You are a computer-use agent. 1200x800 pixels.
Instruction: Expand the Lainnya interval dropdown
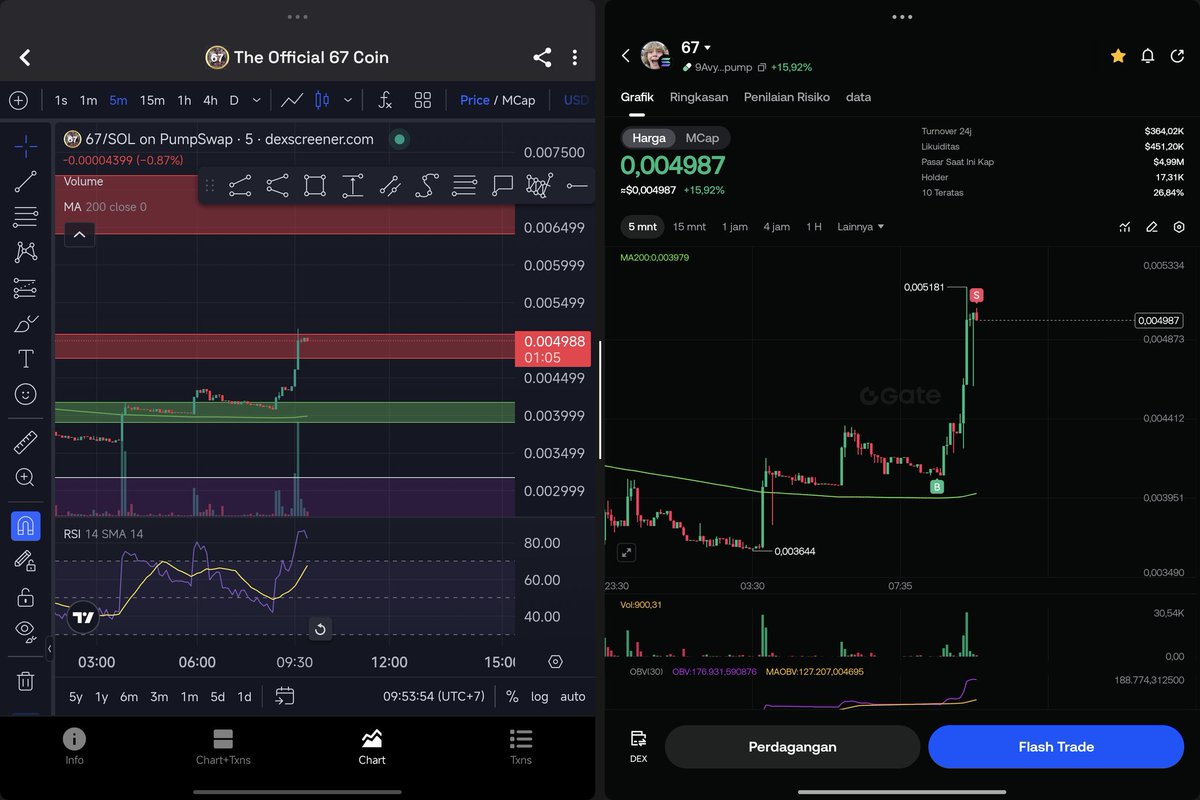[861, 227]
